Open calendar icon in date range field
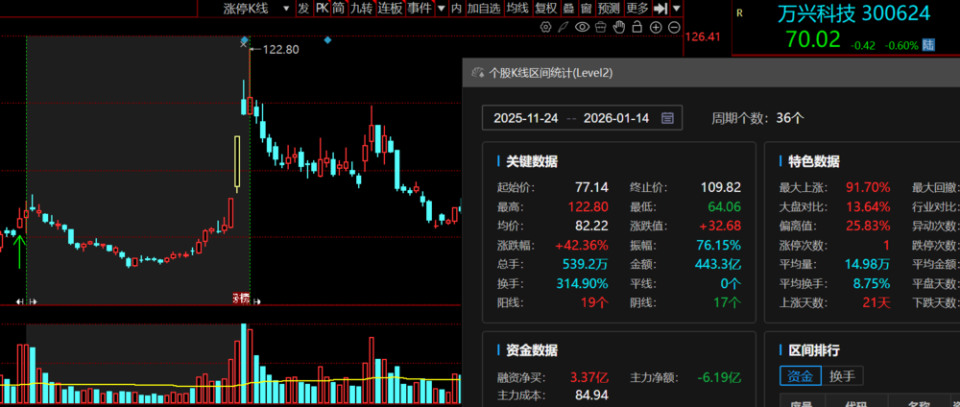The height and width of the screenshot is (407, 960). coord(667,118)
